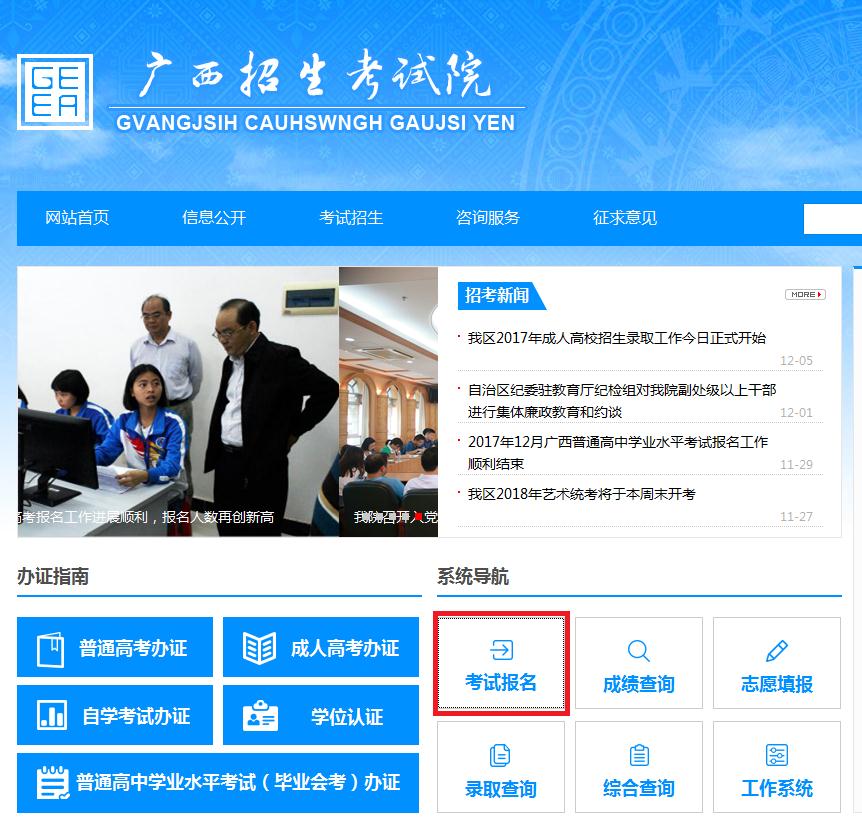Click the search input field in navigation bar
This screenshot has height=823, width=862.
pos(832,219)
